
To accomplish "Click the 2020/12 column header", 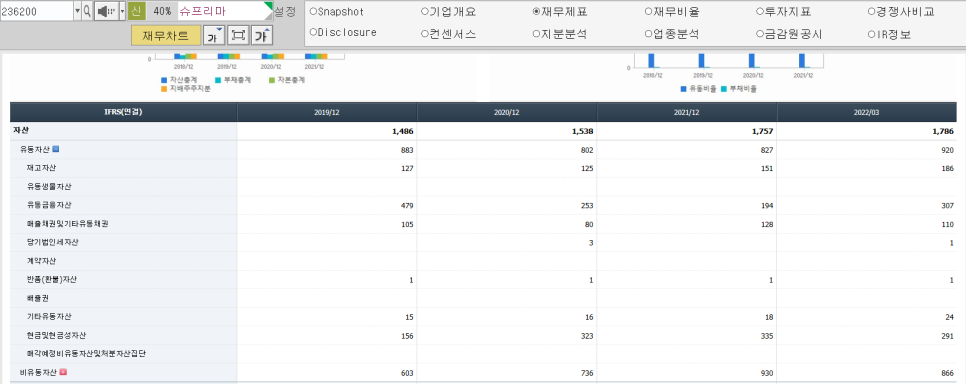I will coord(507,112).
